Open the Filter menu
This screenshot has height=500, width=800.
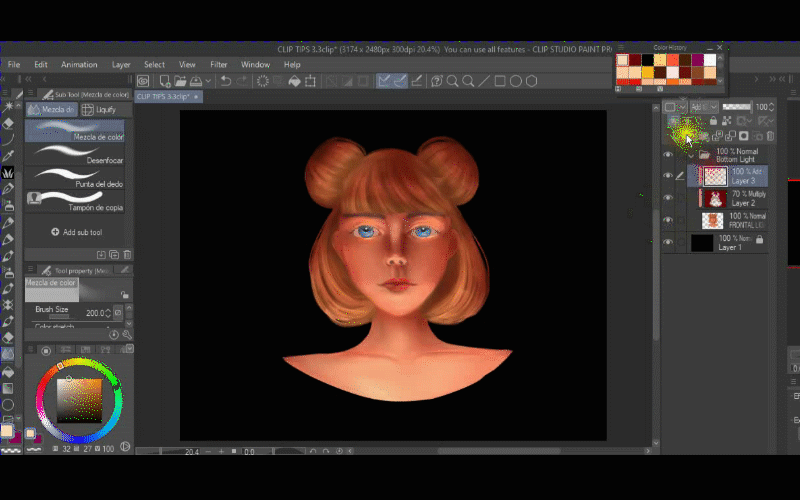(218, 64)
